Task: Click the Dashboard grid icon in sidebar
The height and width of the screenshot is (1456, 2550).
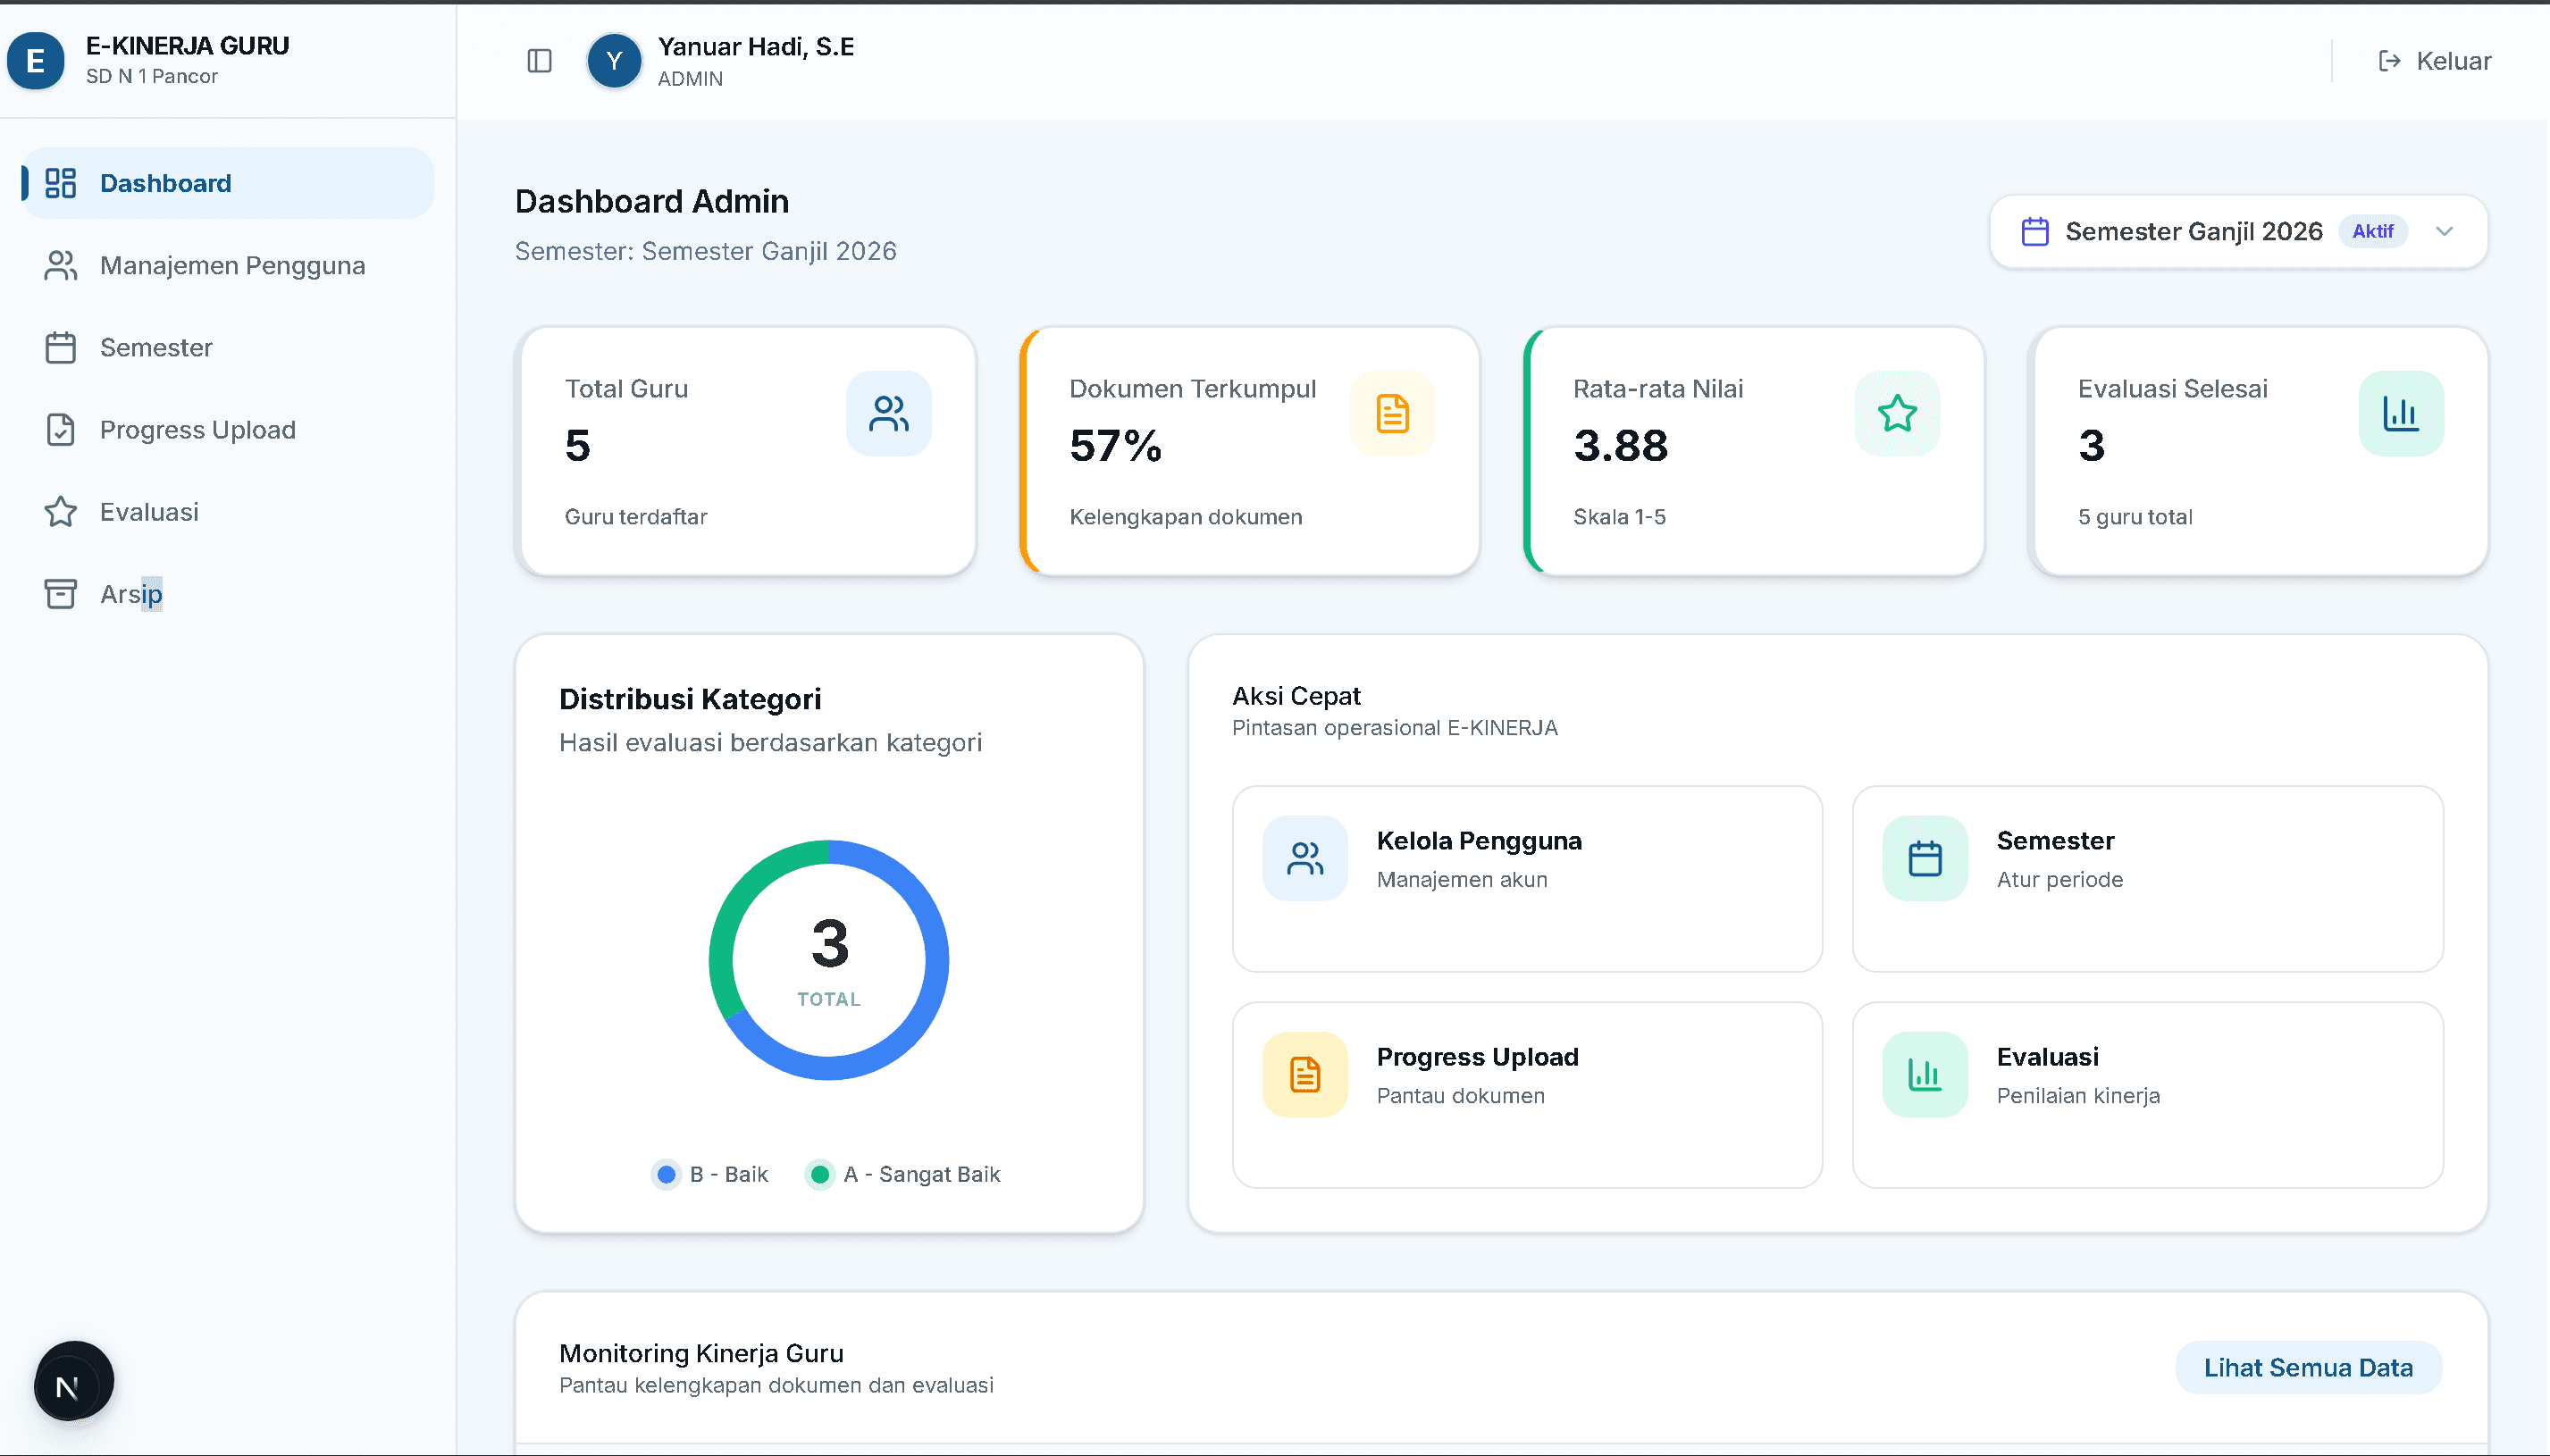Action: [x=61, y=183]
